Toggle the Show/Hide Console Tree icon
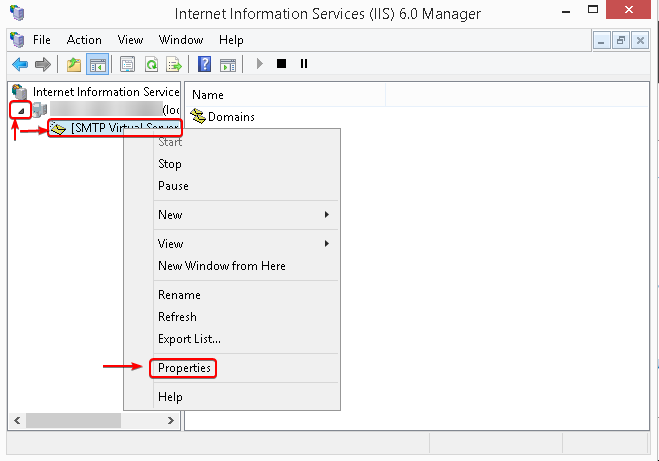The height and width of the screenshot is (461, 659). 98,64
